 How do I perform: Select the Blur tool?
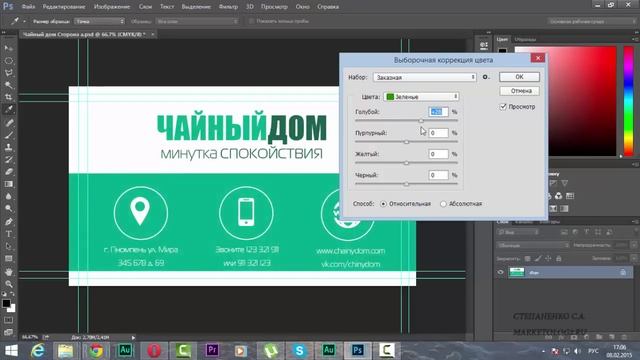9,196
